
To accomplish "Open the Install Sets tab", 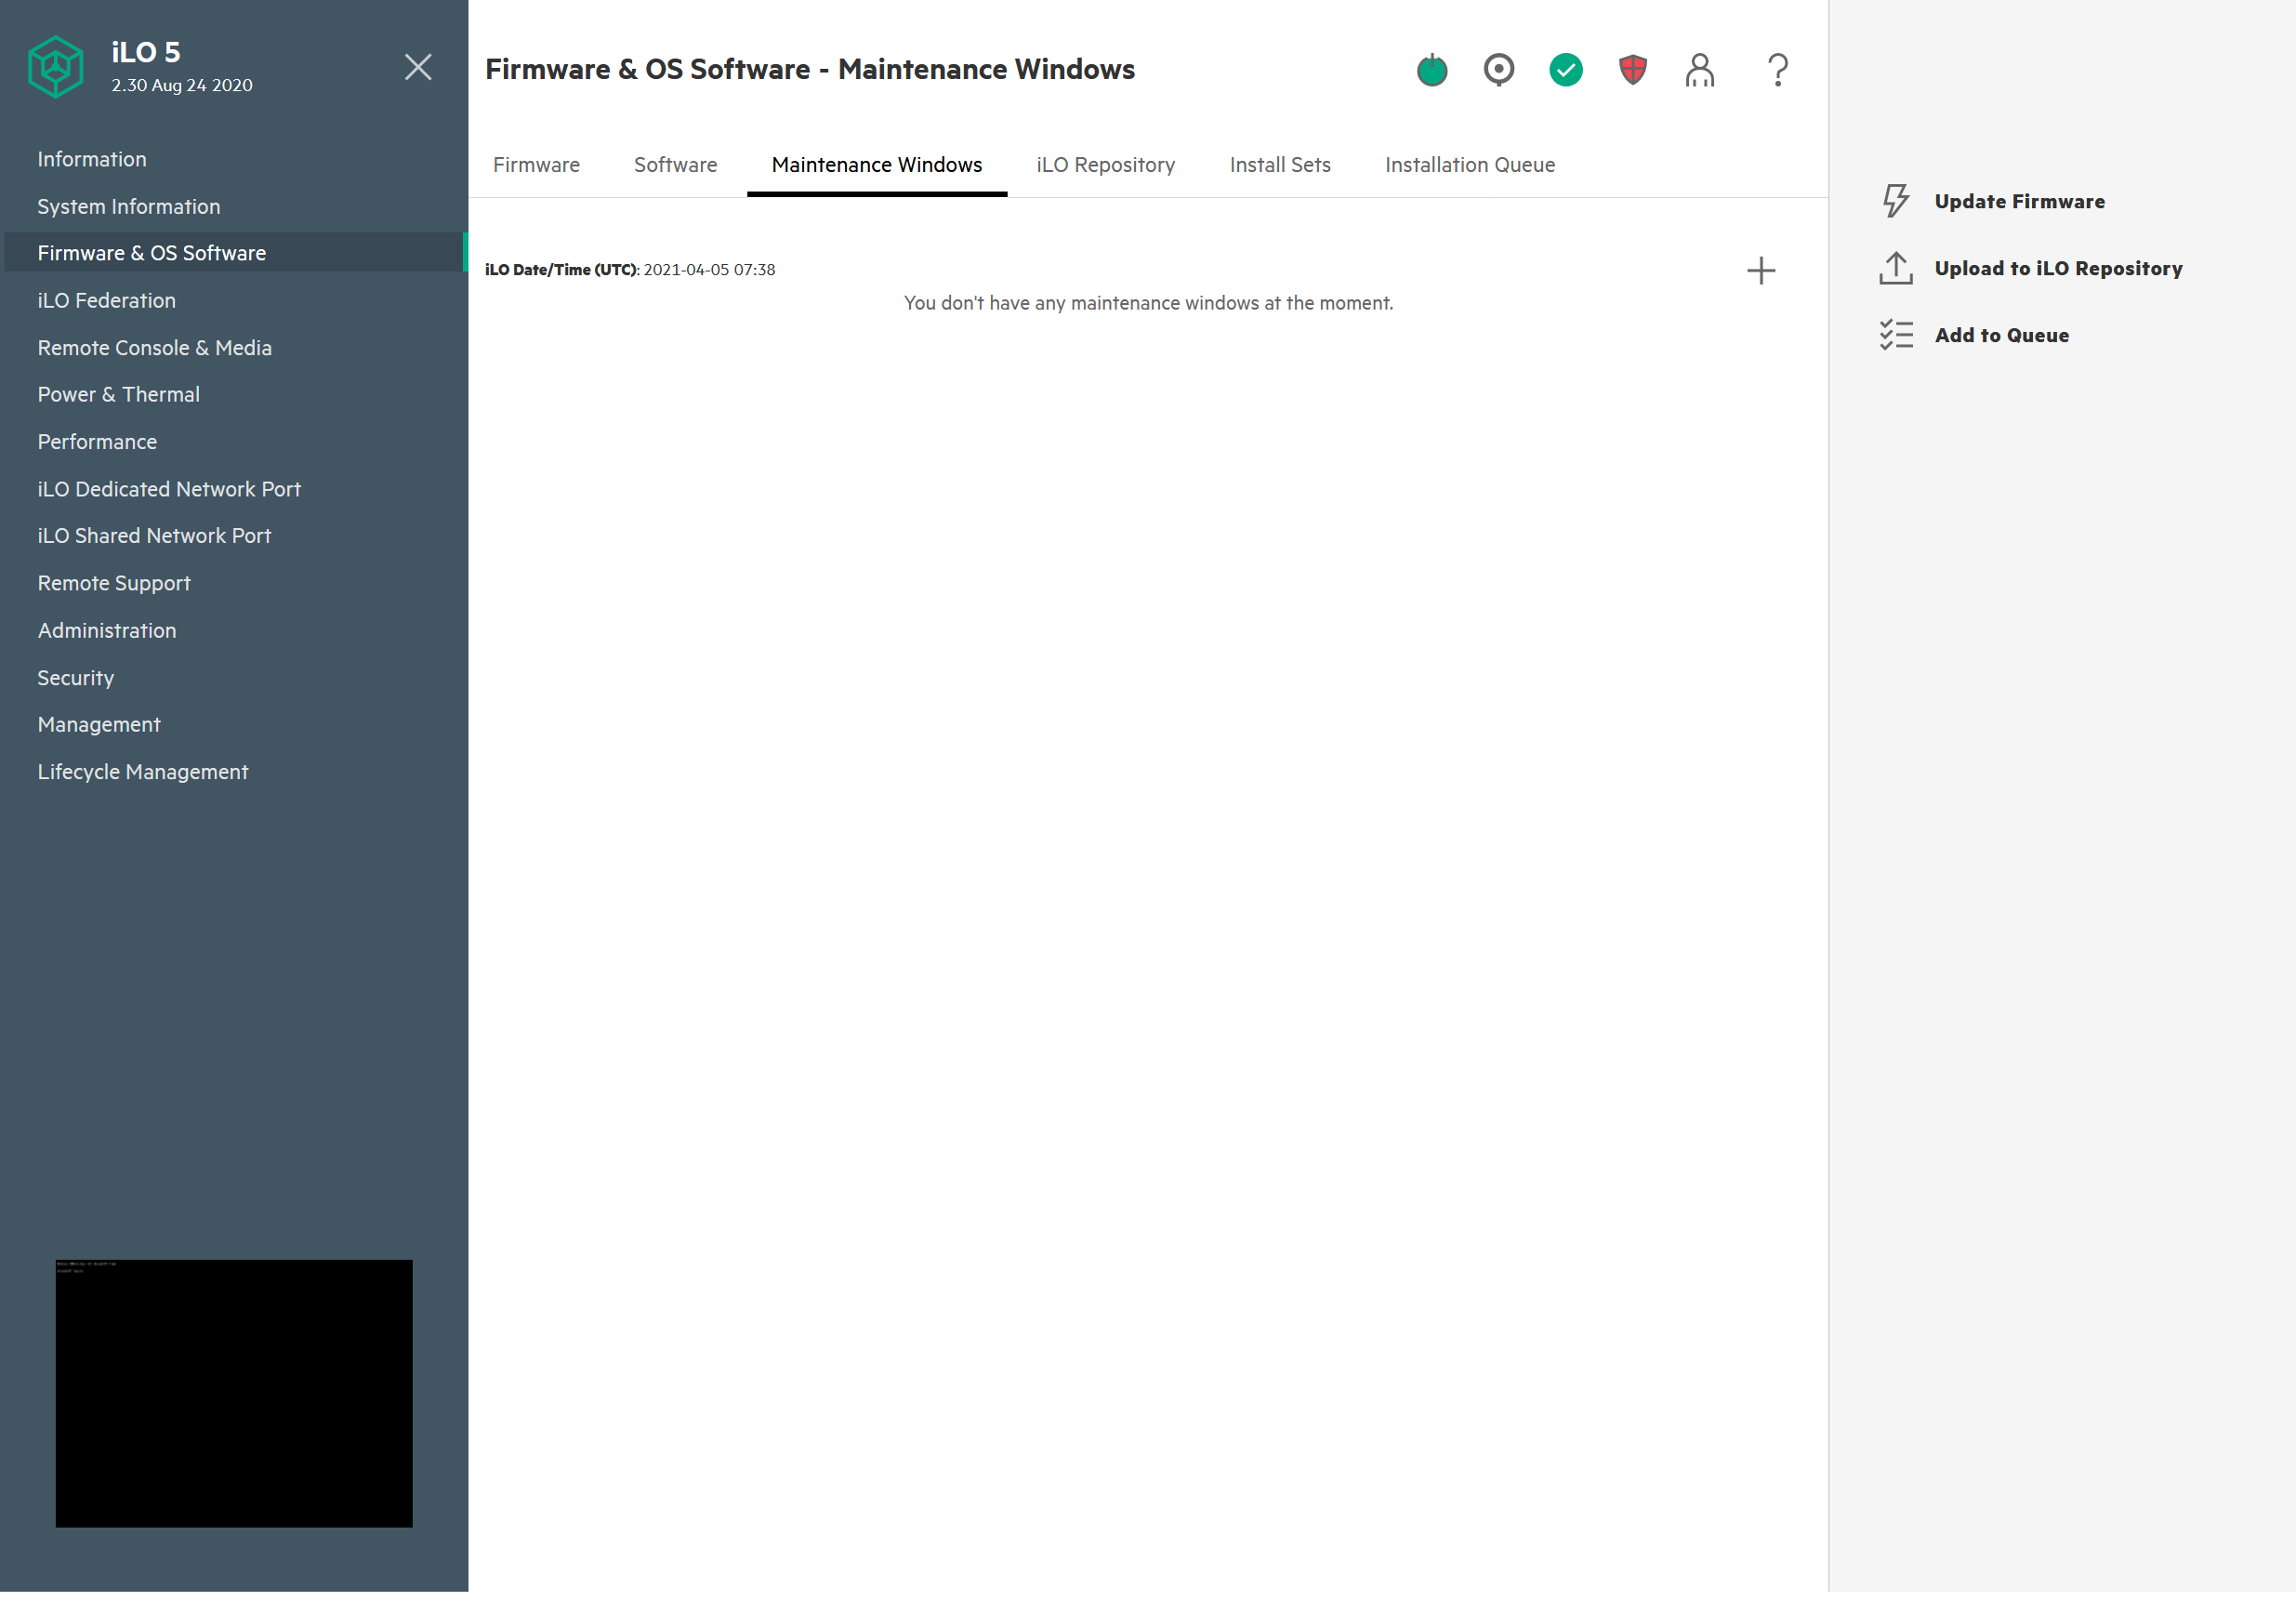I will [x=1279, y=165].
